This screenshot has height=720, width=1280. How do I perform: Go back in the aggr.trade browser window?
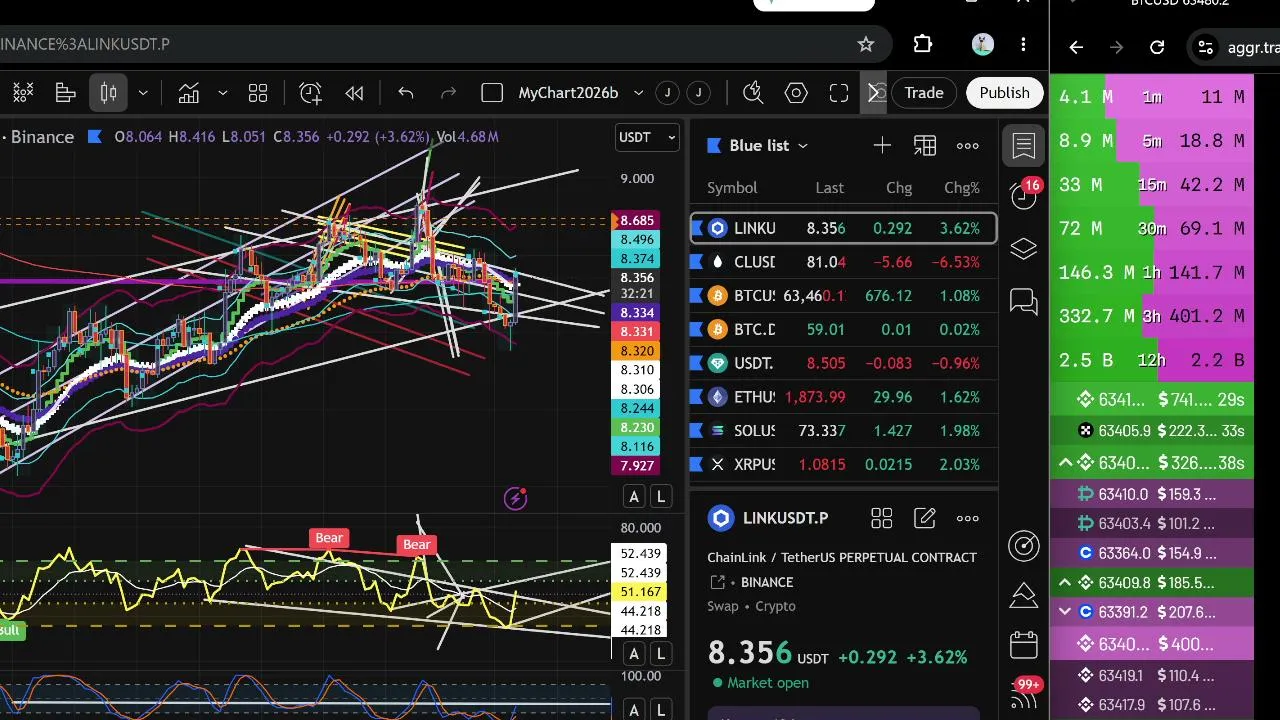(x=1076, y=47)
